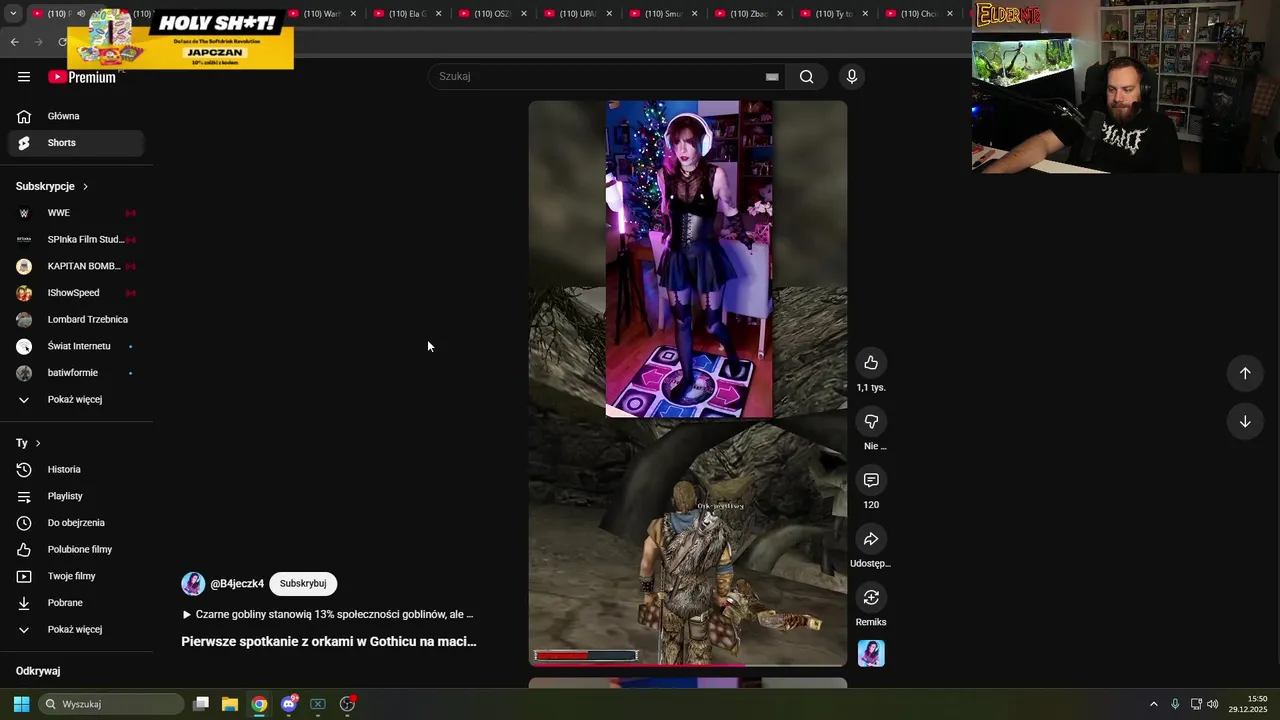Image resolution: width=1280 pixels, height=720 pixels.
Task: Open Lombard Trzebnica channel
Action: coord(76,320)
